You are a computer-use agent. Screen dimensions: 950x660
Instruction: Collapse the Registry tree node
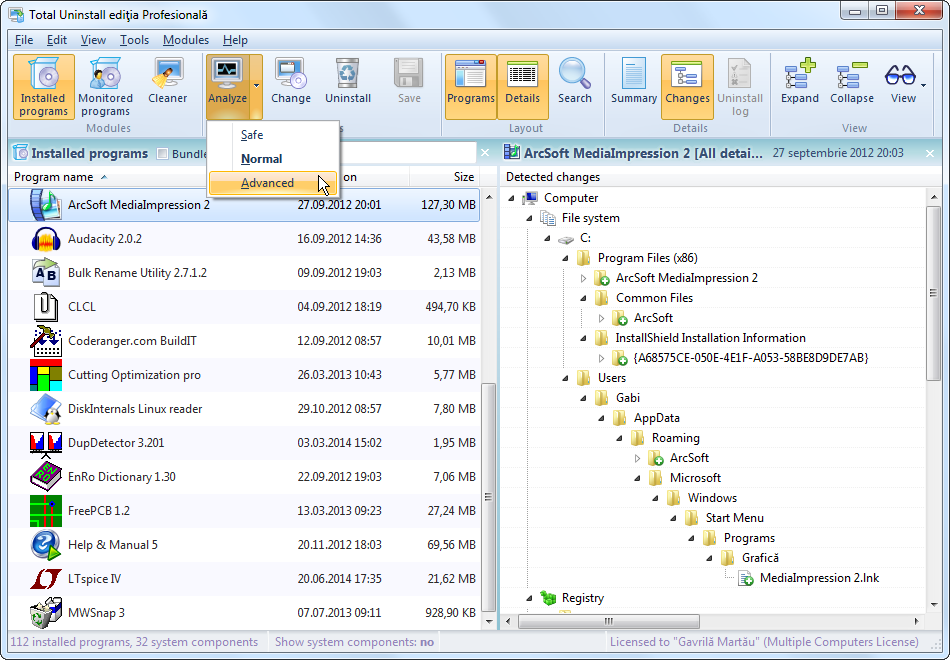click(x=529, y=598)
